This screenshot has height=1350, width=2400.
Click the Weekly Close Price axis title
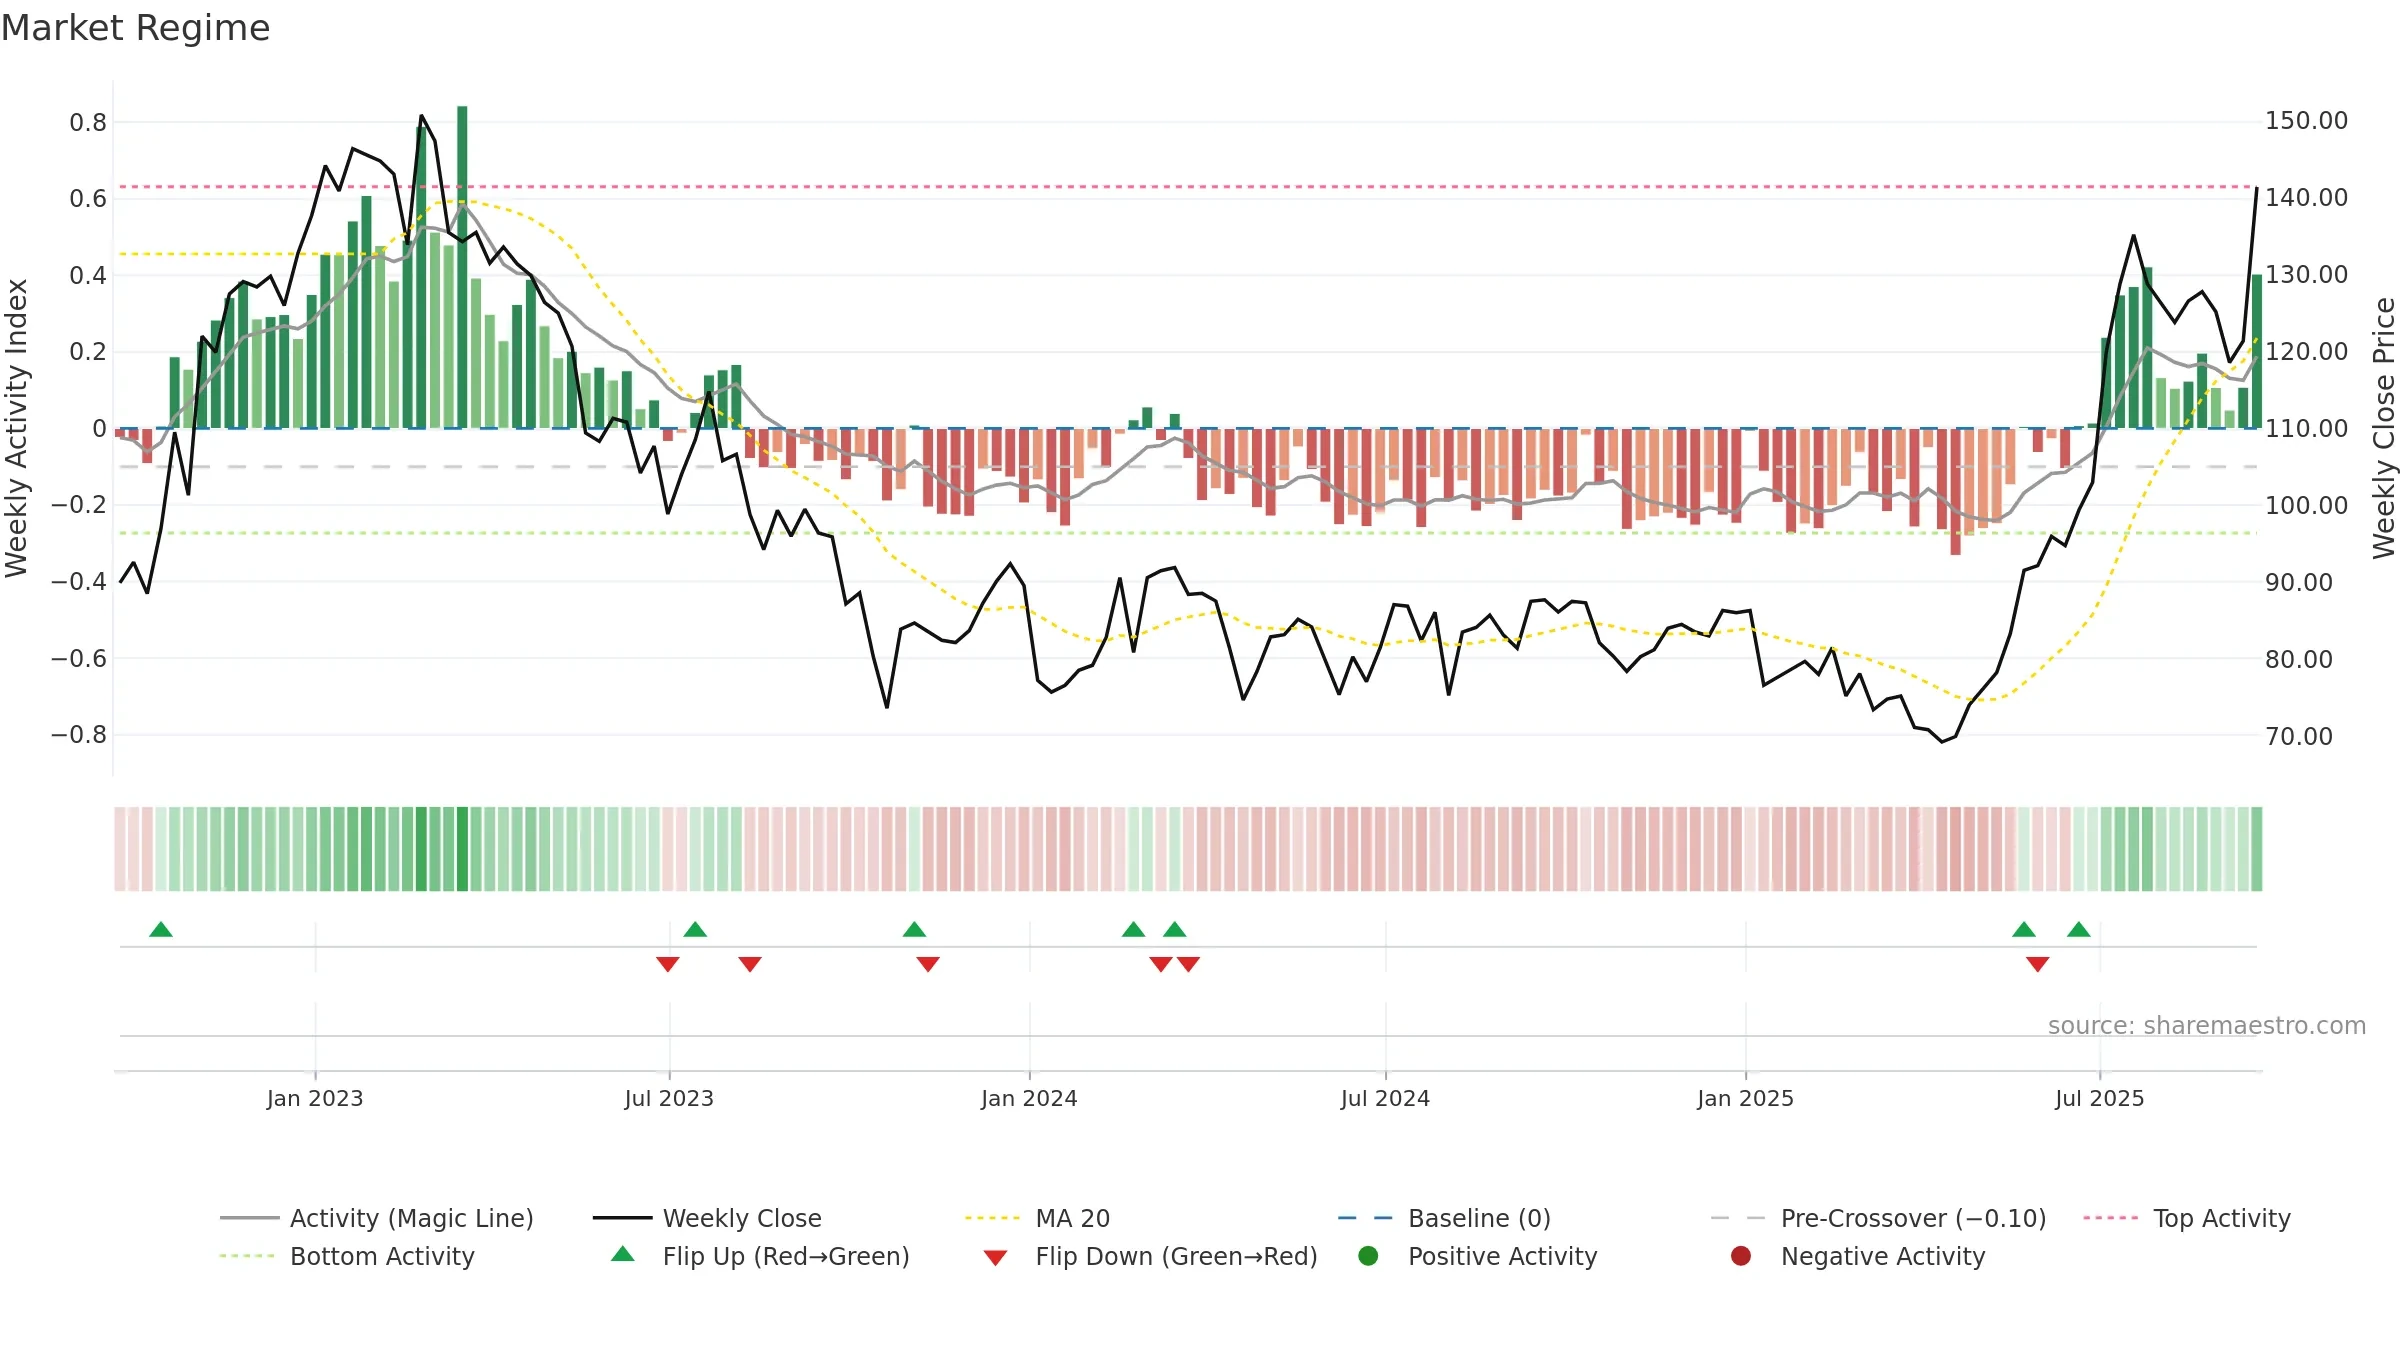(2384, 428)
